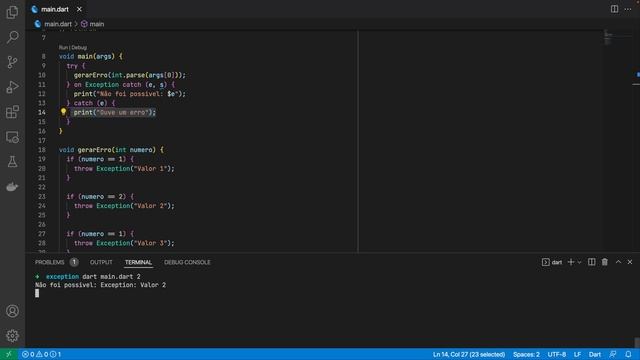
Task: Open the Source Control view
Action: pyautogui.click(x=12, y=62)
